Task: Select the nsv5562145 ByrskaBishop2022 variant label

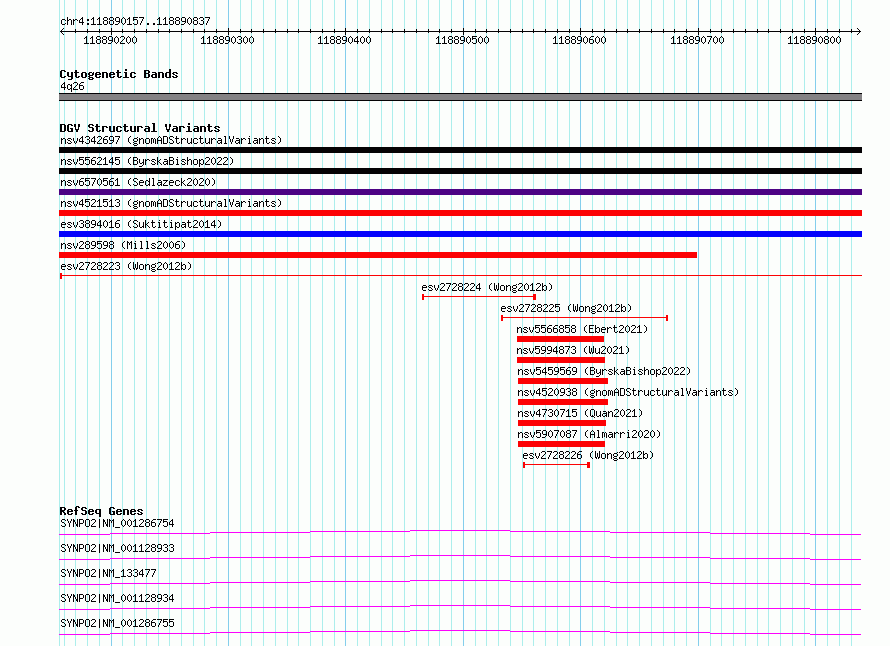Action: (147, 161)
